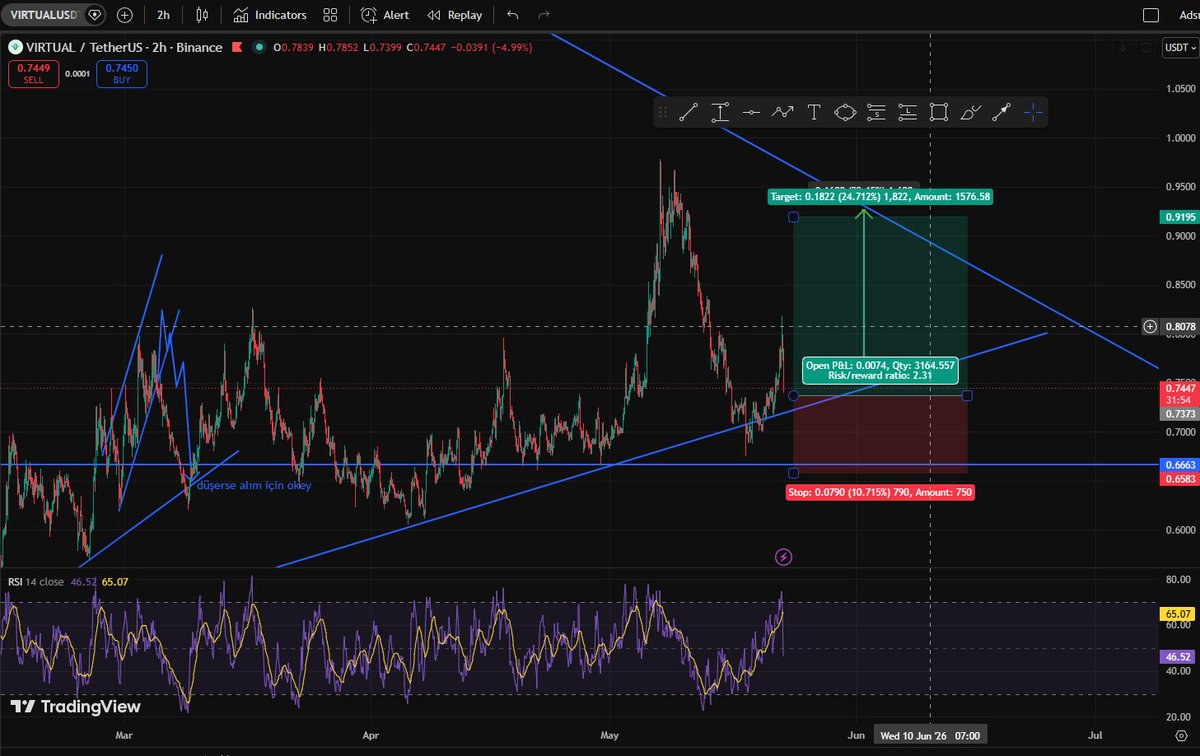Click the position tool's top-left target handle
1200x756 pixels.
[793, 217]
